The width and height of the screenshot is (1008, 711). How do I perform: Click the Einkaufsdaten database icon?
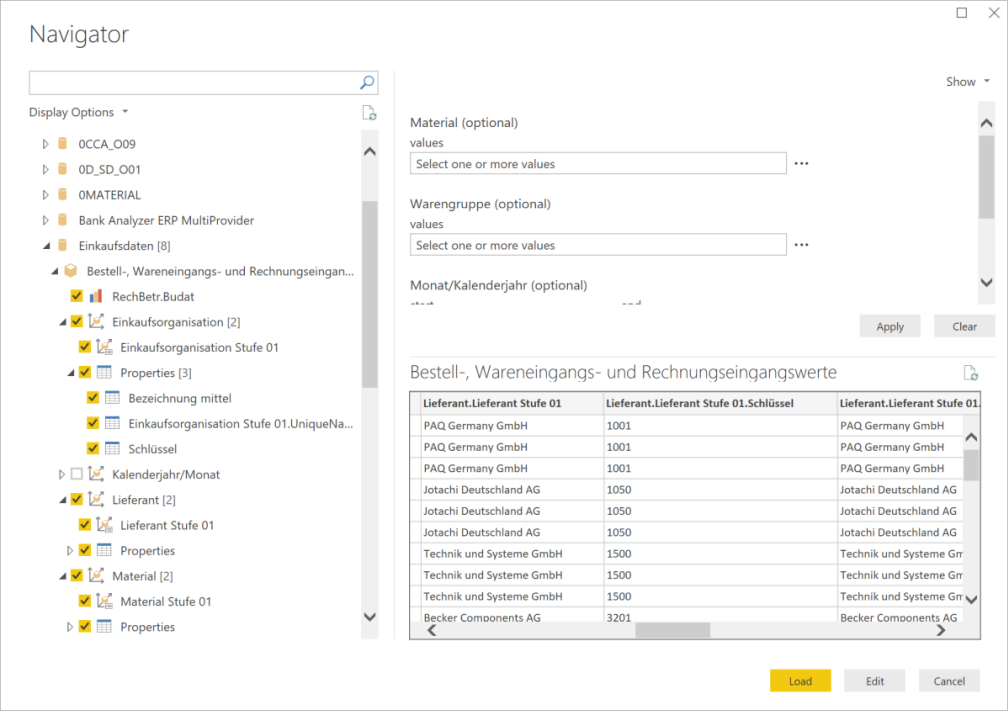[x=62, y=245]
